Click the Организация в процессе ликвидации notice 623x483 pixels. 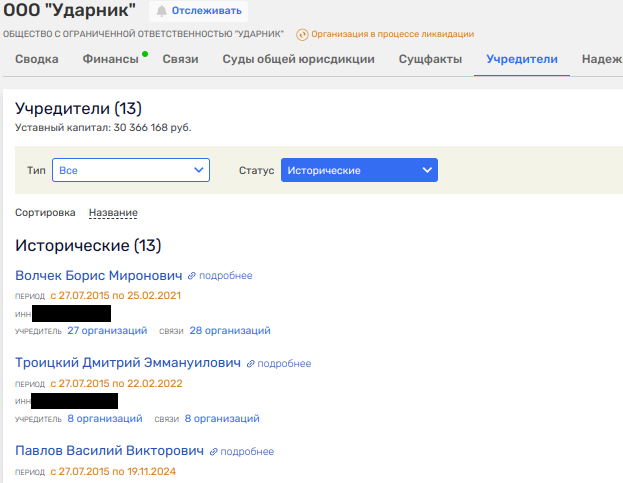point(393,34)
